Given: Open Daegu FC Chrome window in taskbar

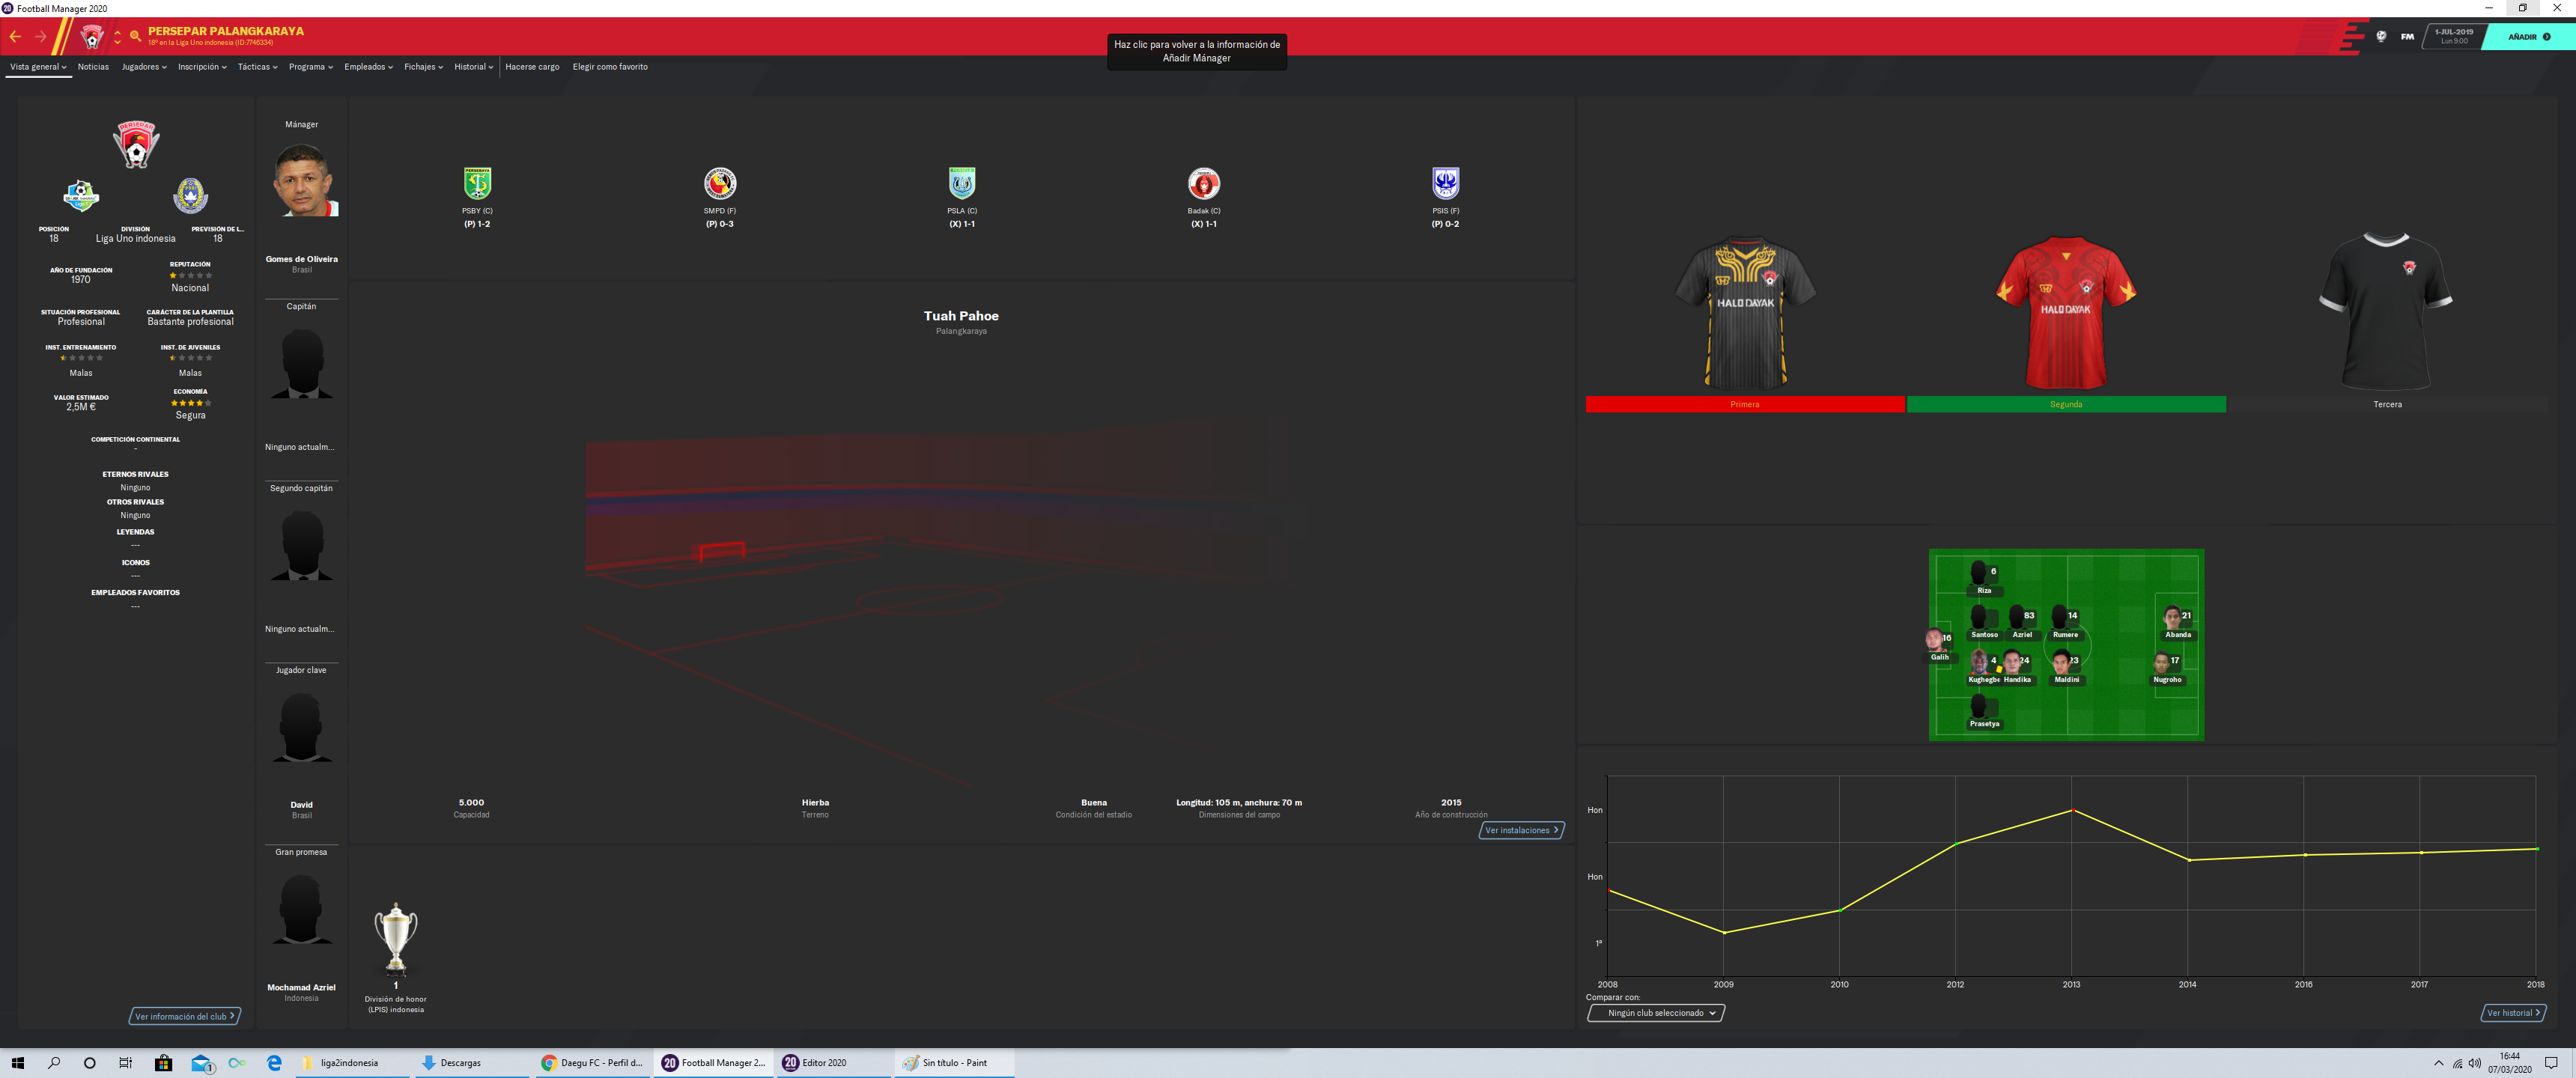Looking at the screenshot, I should (593, 1063).
